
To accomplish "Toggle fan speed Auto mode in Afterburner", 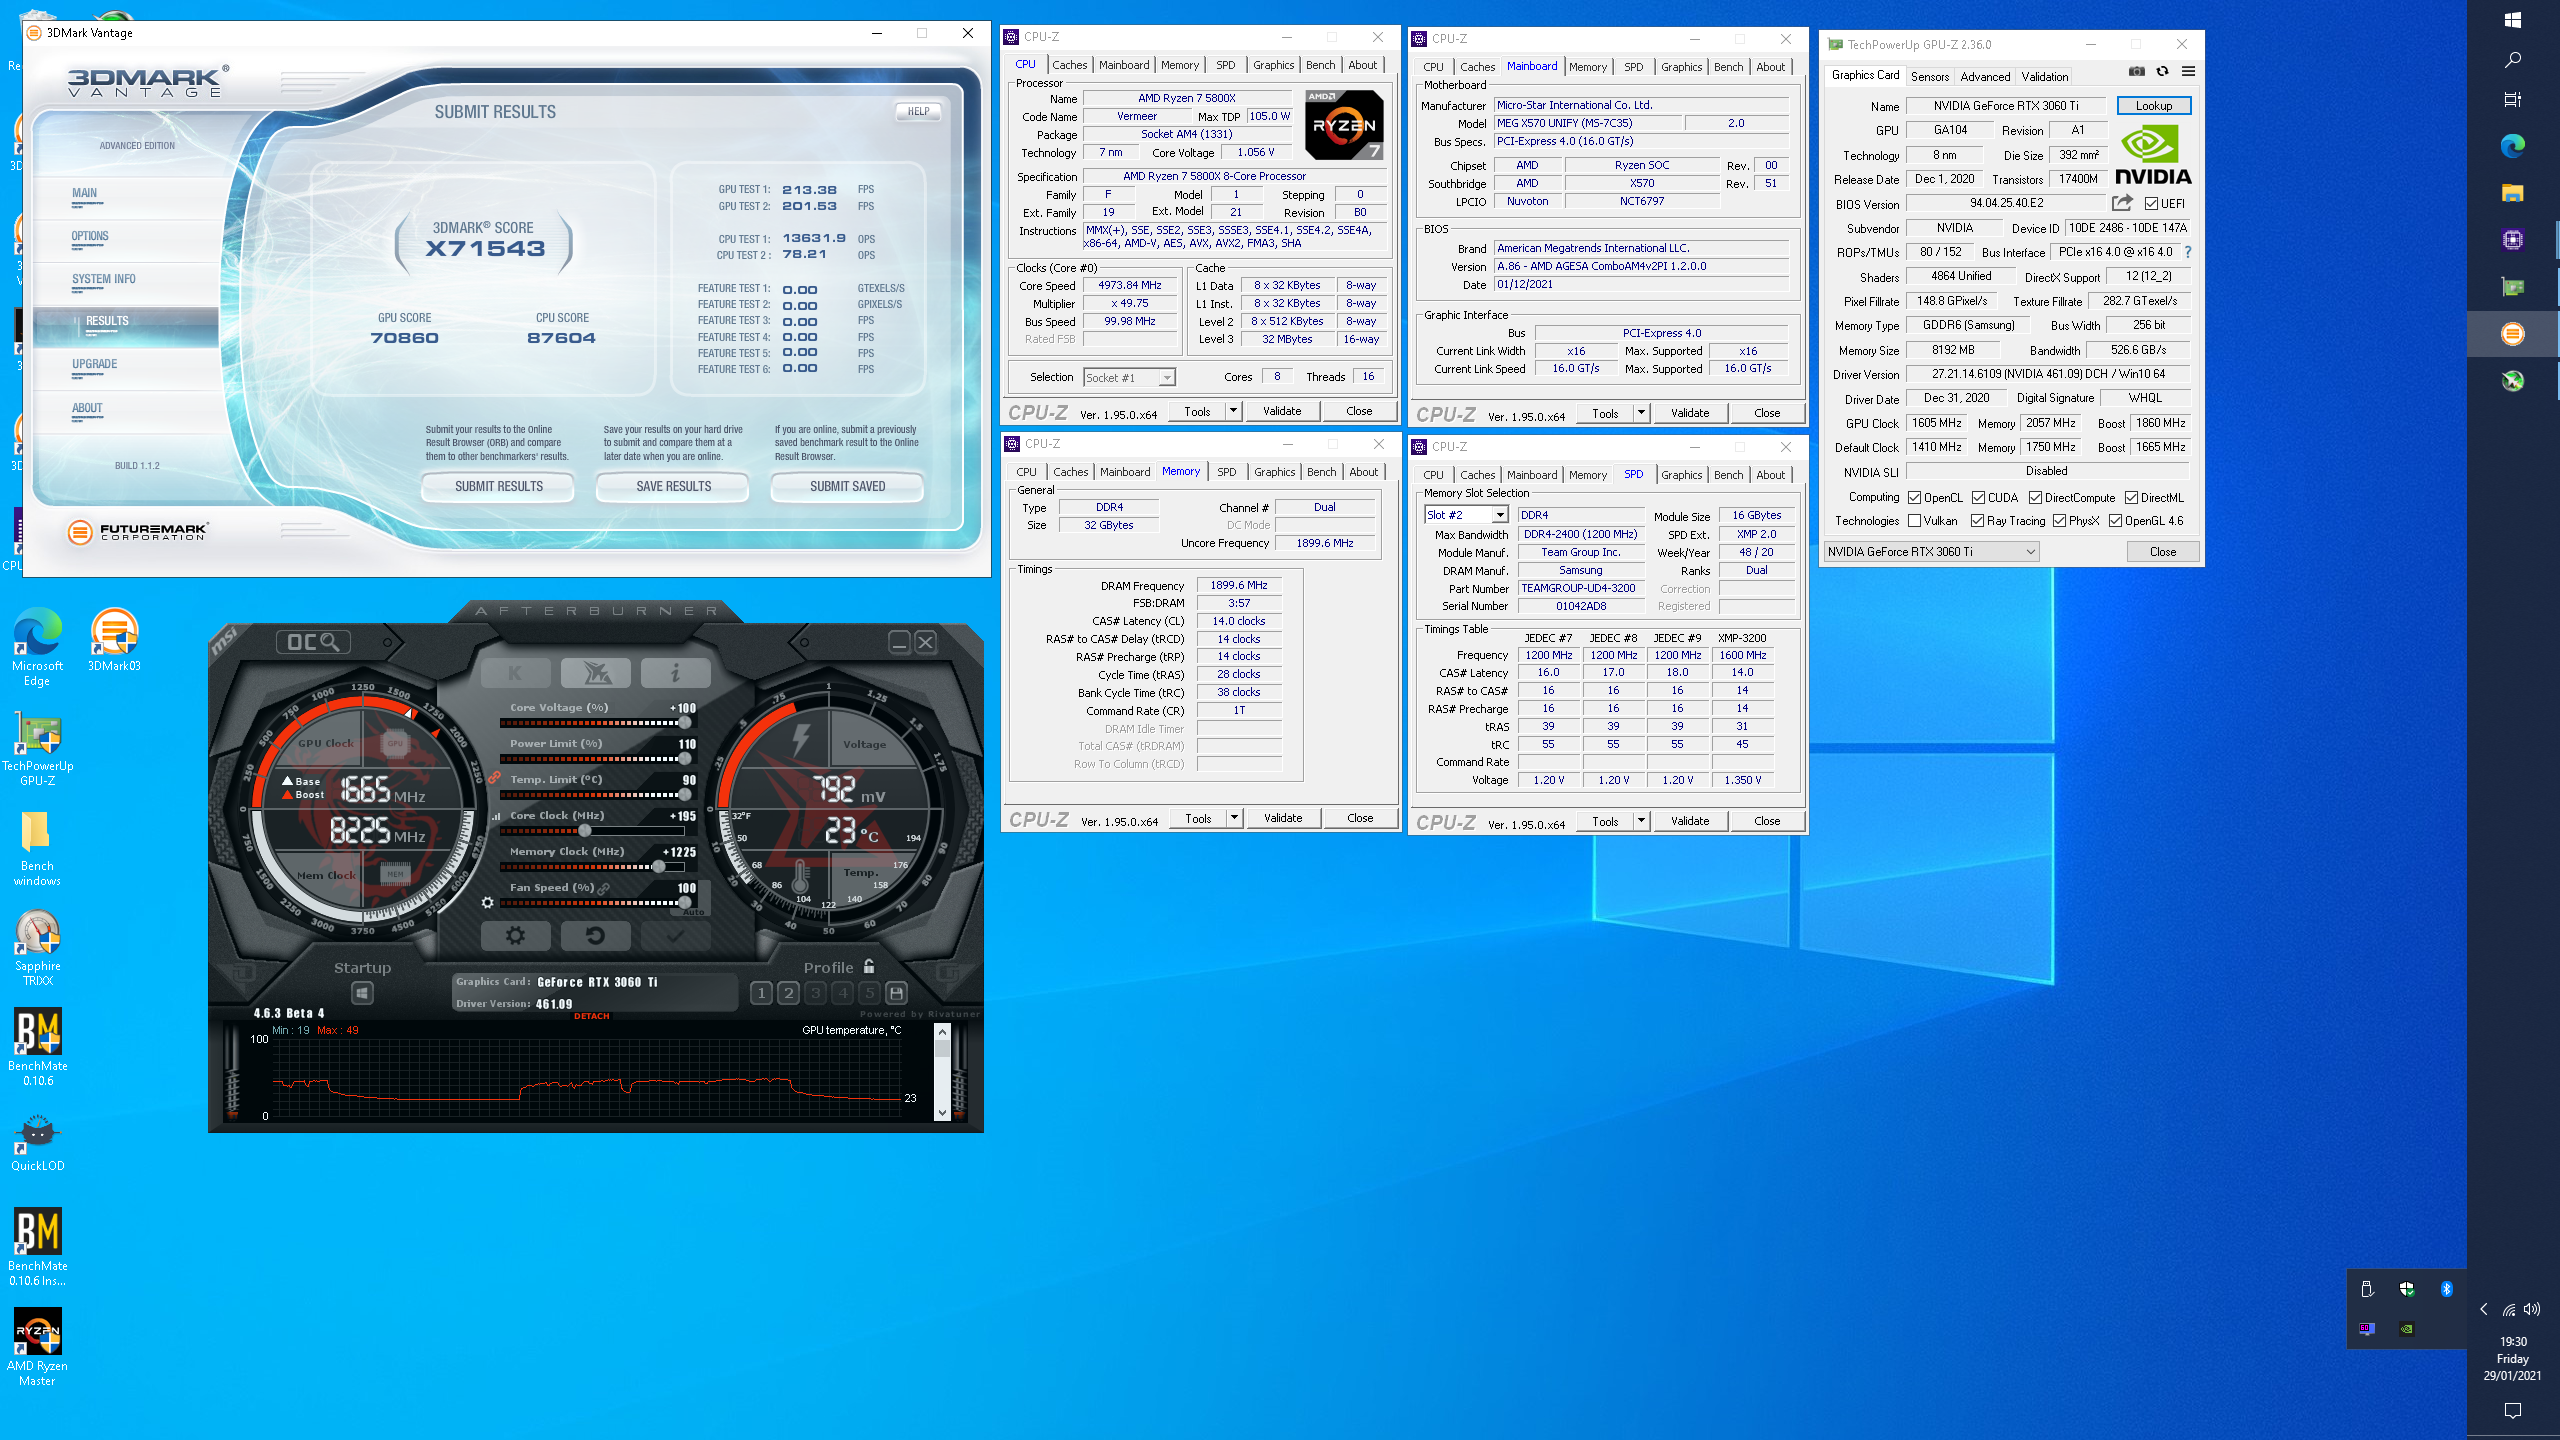I will 693,912.
